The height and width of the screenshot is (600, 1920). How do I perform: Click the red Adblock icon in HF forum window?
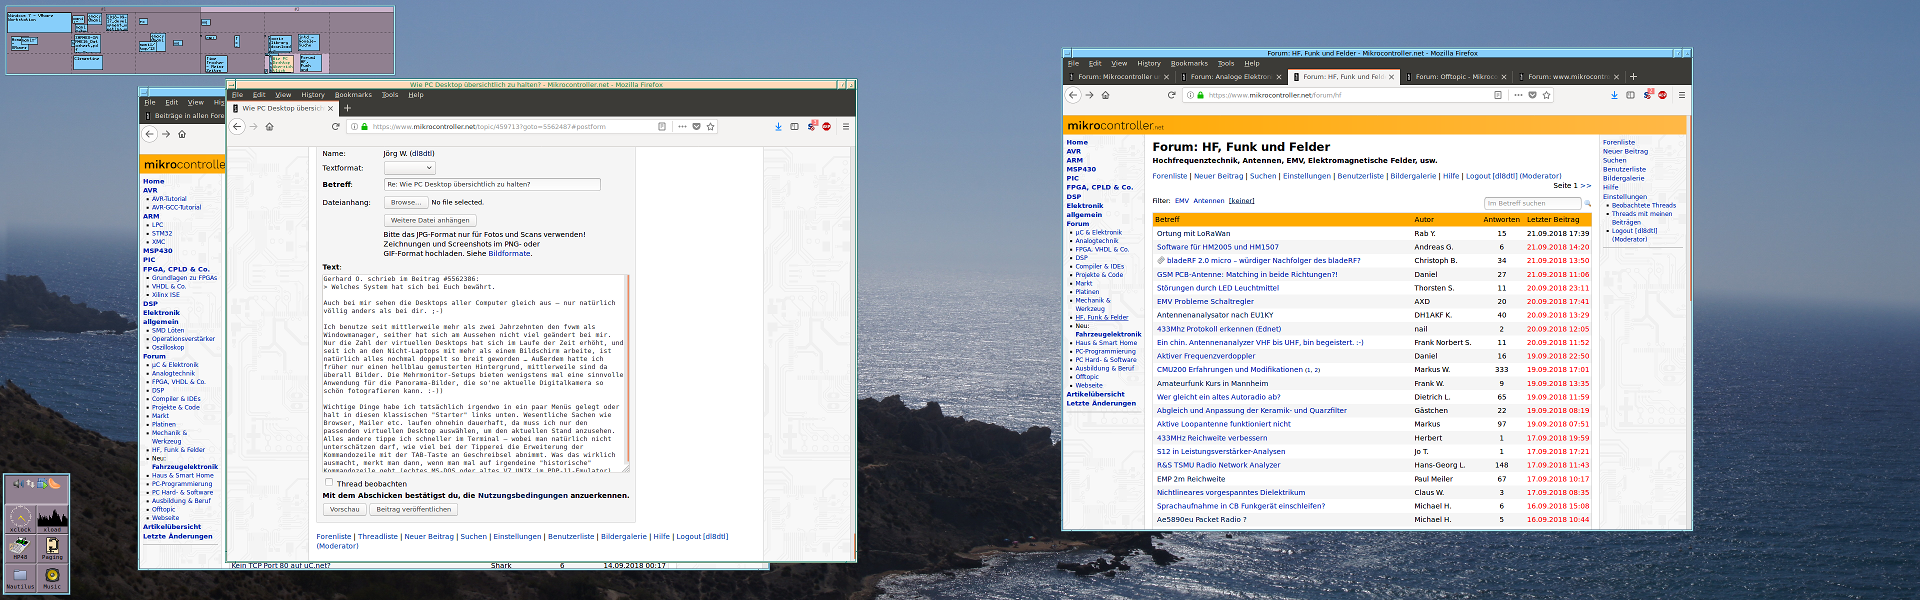(1662, 95)
